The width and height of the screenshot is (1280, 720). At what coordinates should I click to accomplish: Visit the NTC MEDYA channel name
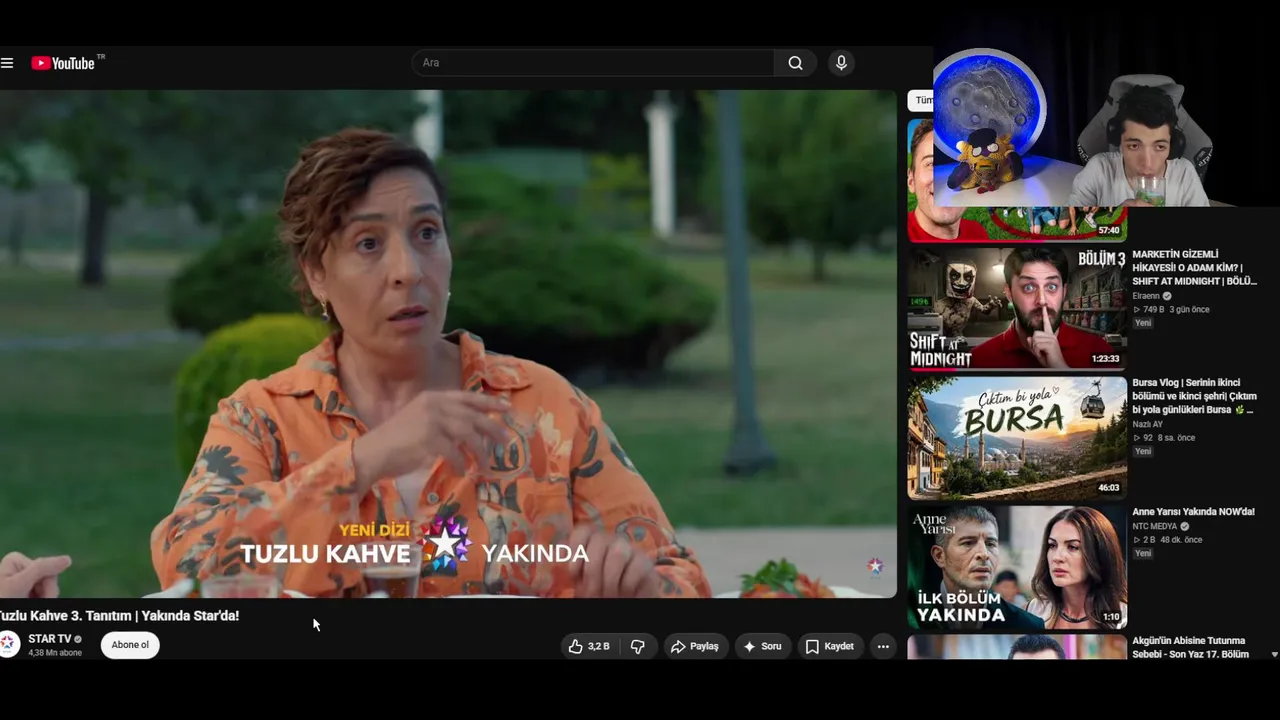click(1155, 526)
